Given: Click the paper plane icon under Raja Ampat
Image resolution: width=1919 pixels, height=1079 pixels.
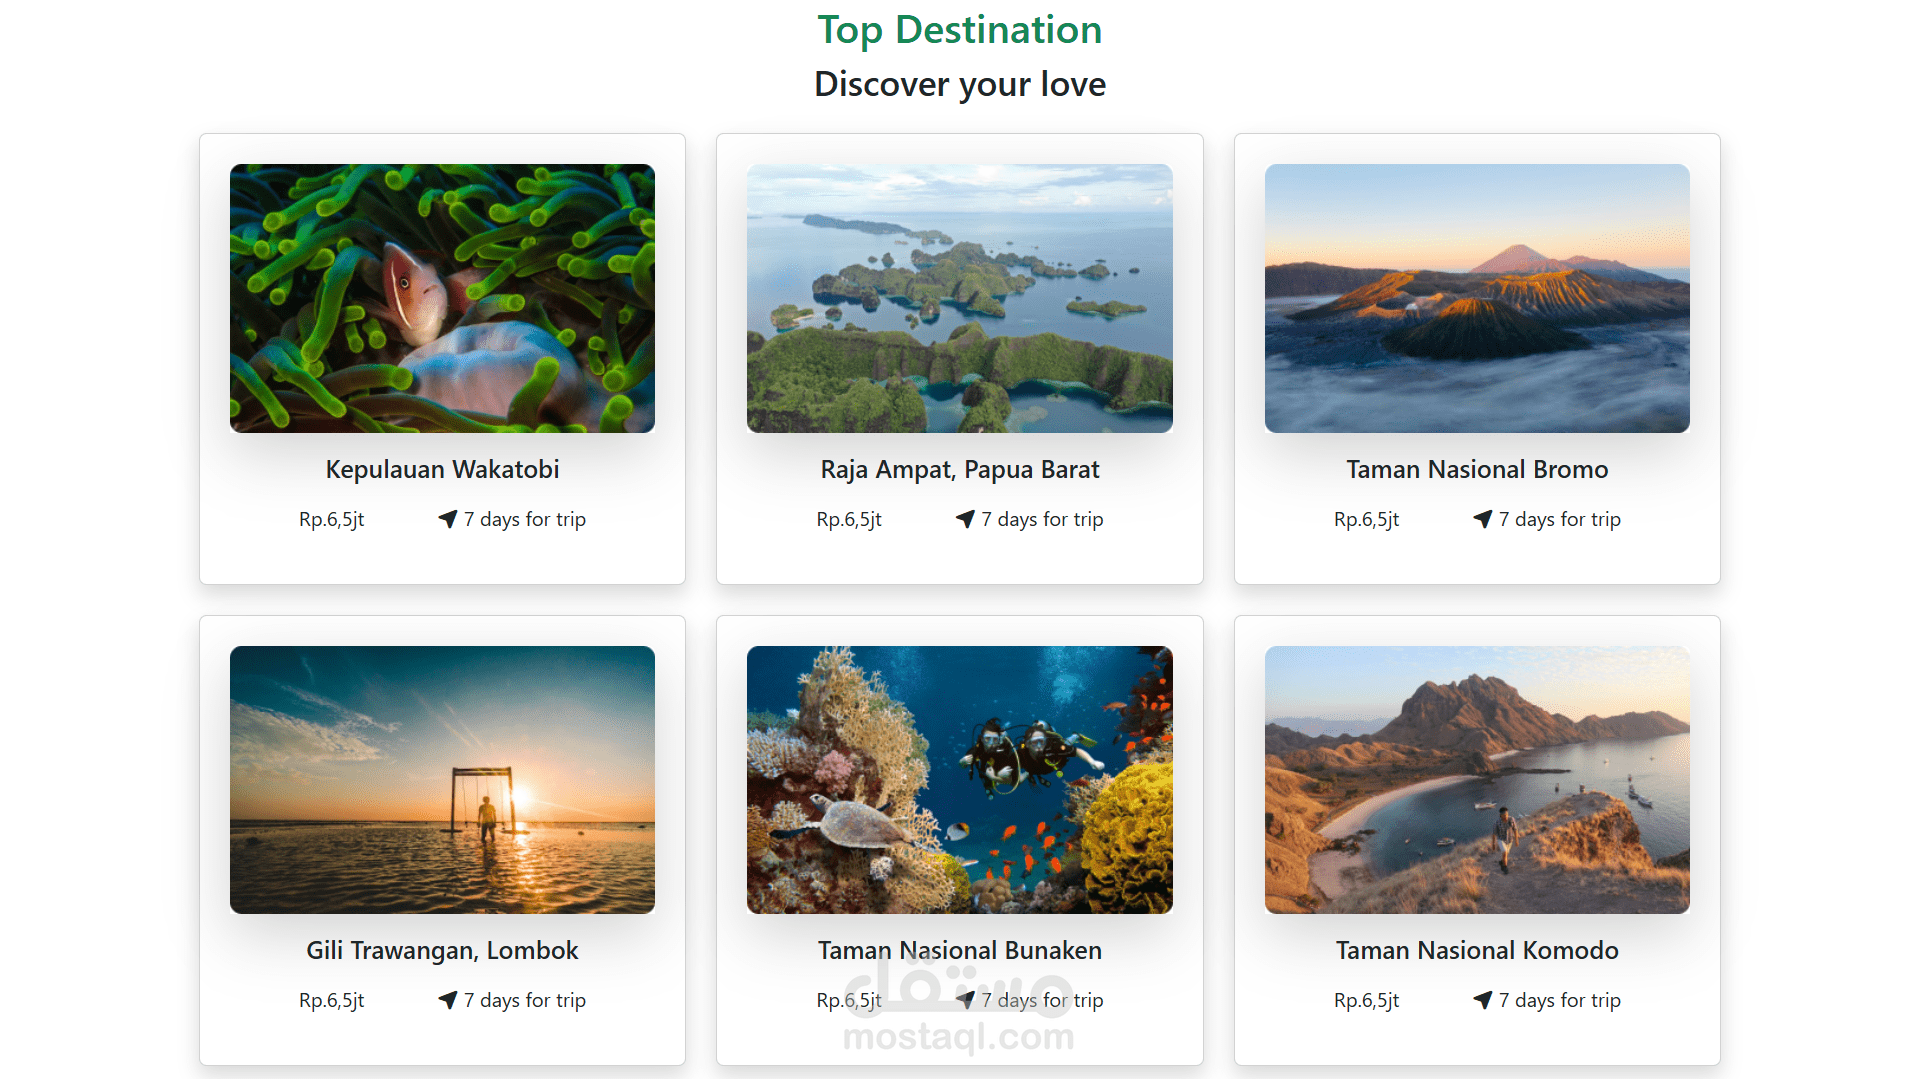Looking at the screenshot, I should (965, 519).
